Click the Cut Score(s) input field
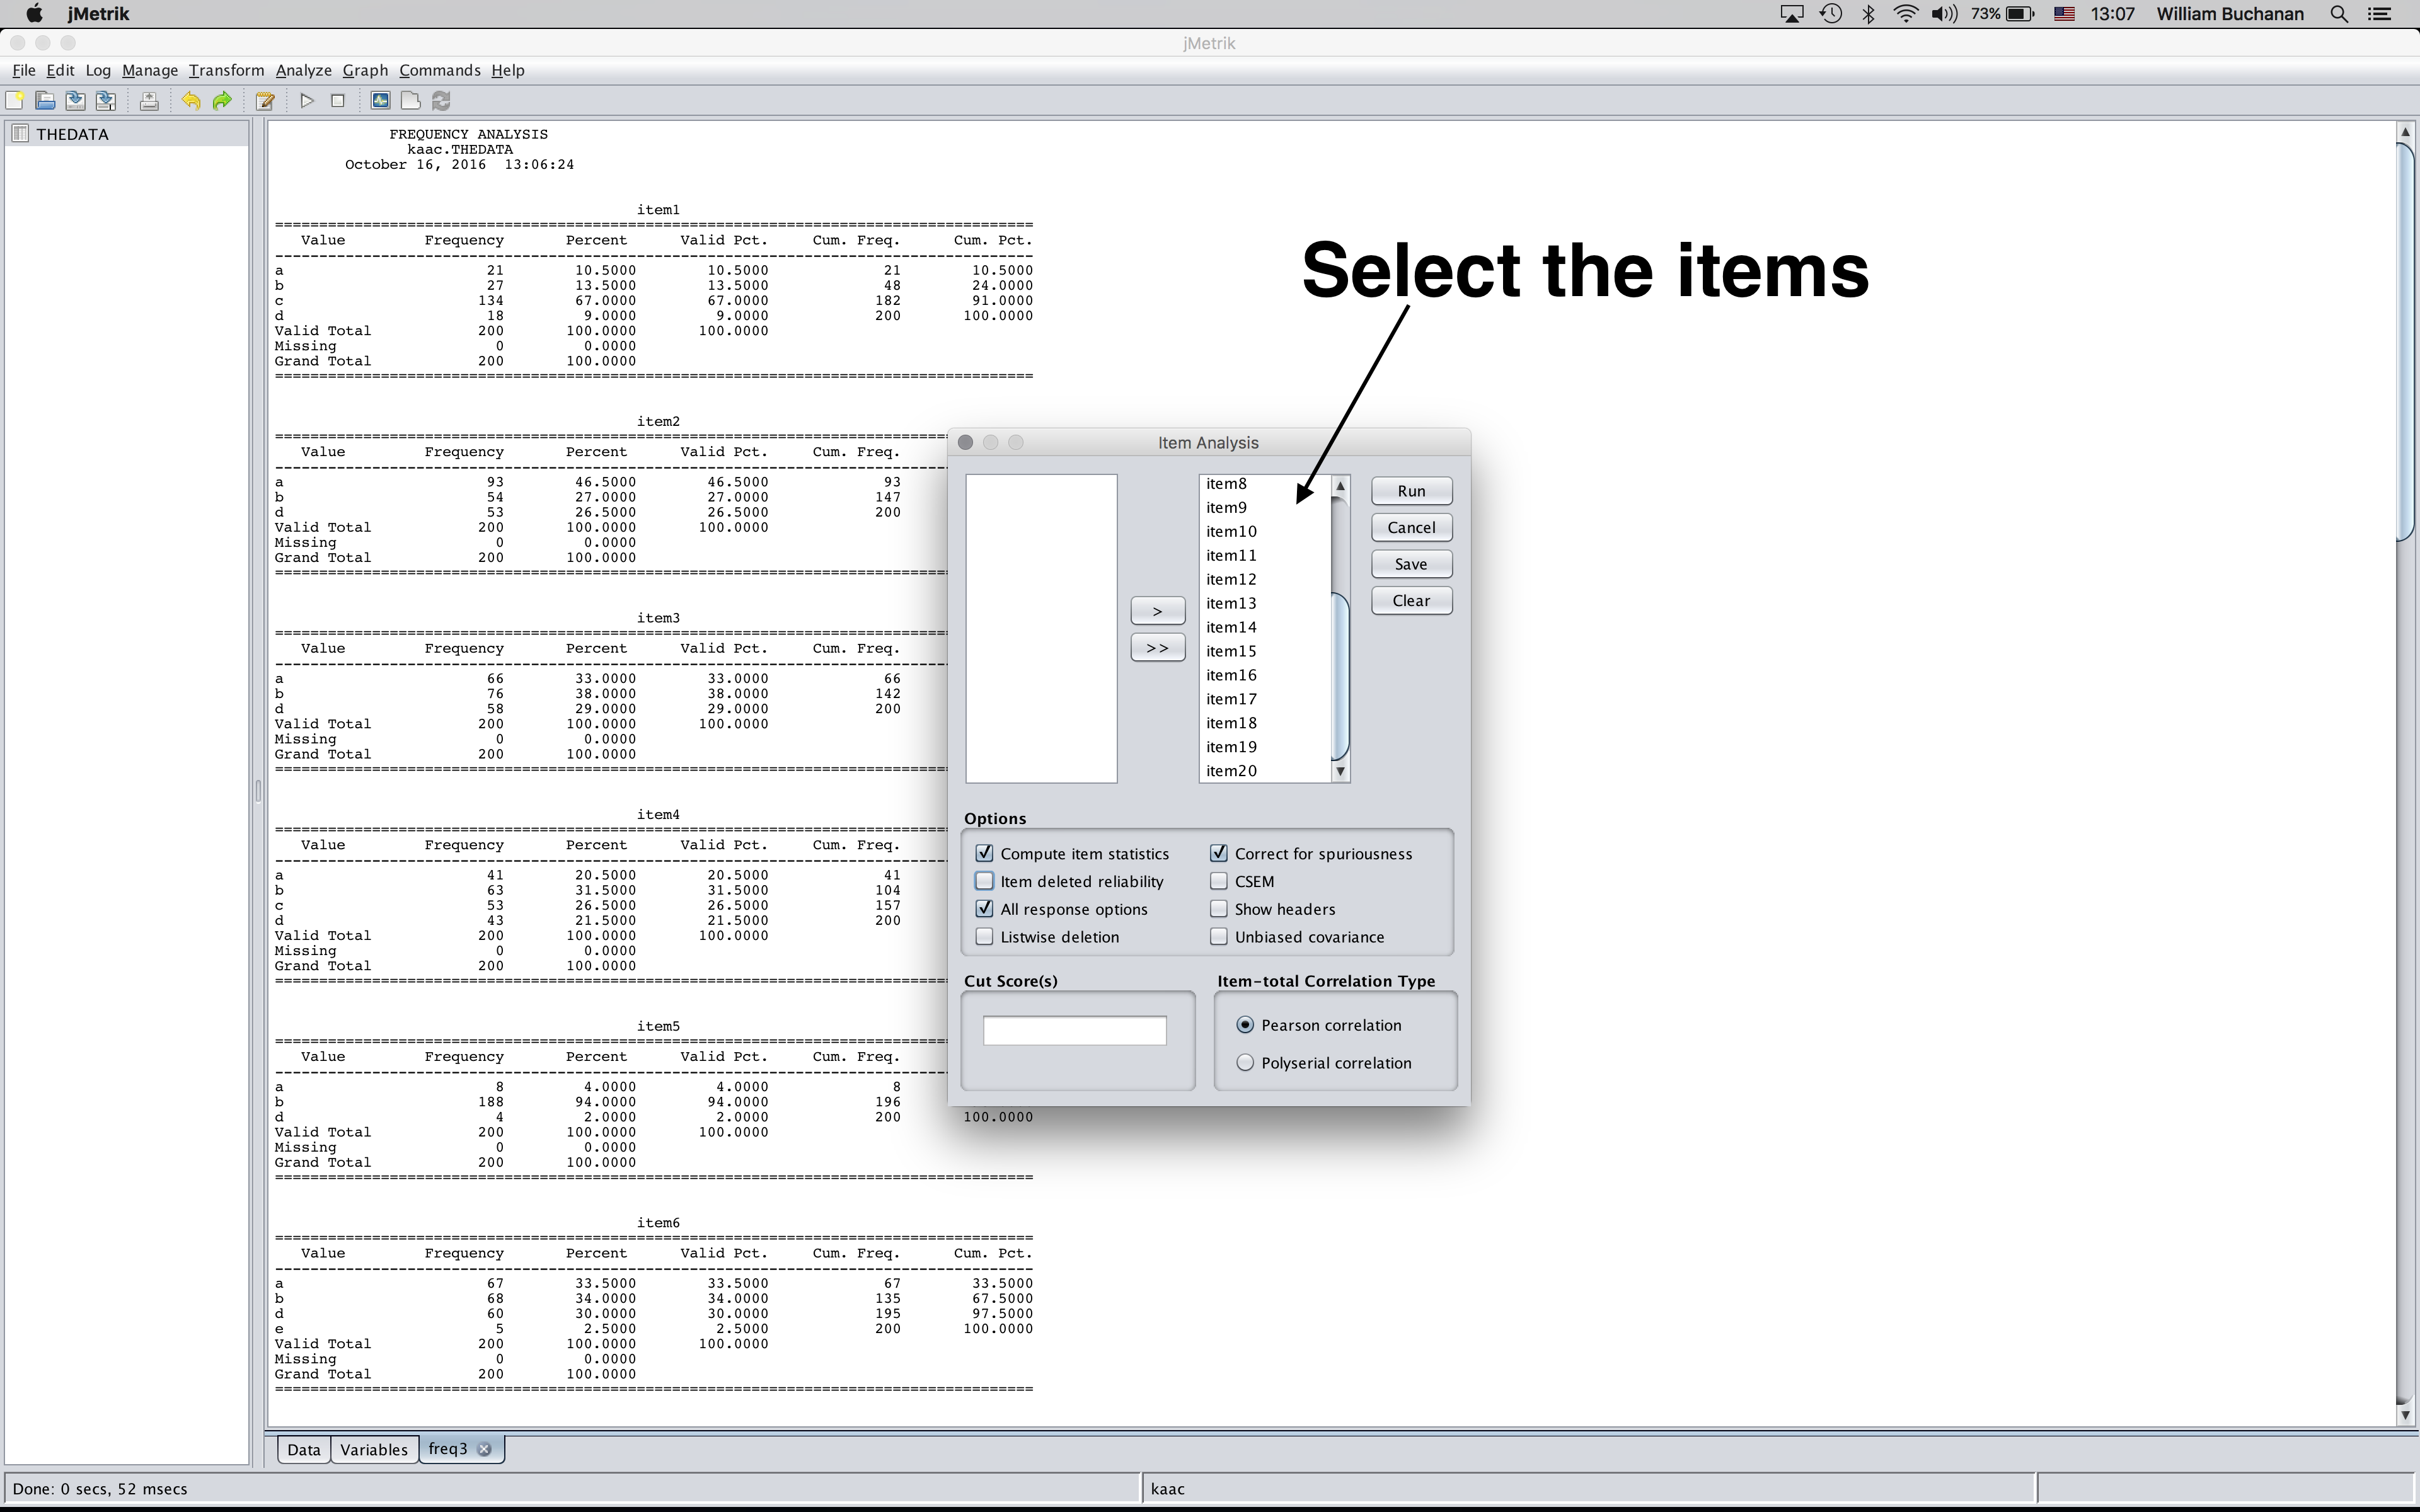Image resolution: width=2420 pixels, height=1512 pixels. (x=1074, y=1030)
